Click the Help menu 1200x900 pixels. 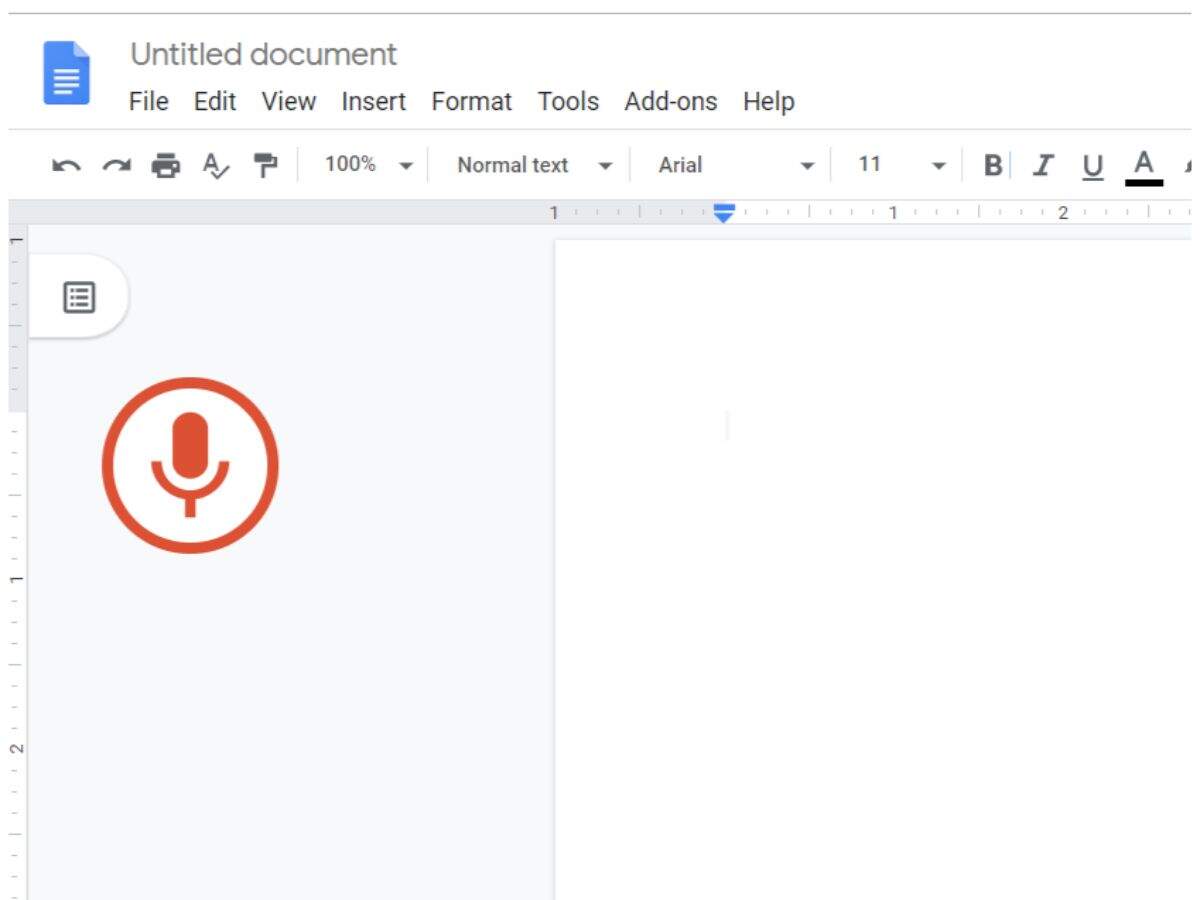coord(769,101)
